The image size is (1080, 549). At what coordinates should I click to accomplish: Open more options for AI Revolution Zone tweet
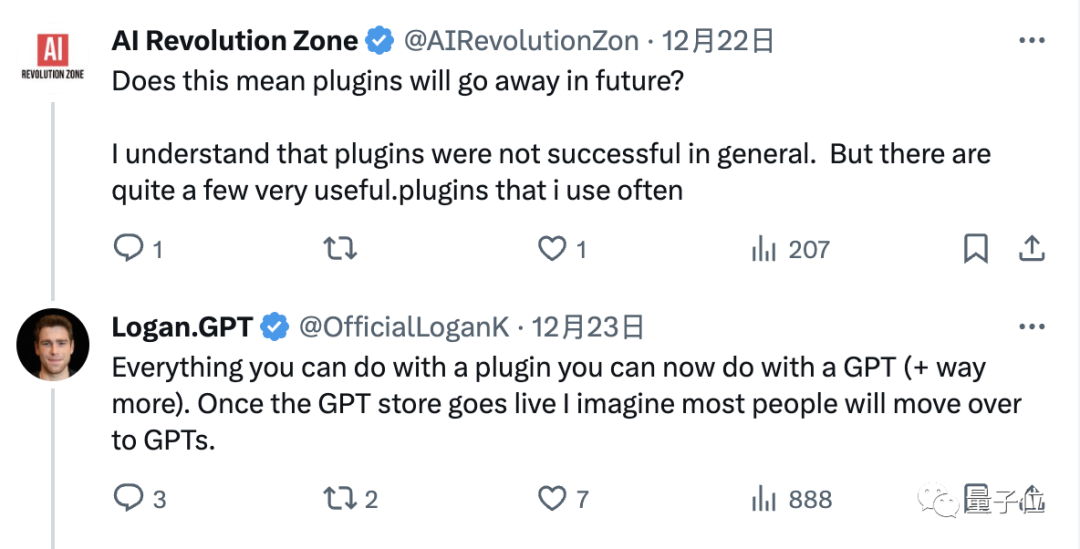point(1032,41)
